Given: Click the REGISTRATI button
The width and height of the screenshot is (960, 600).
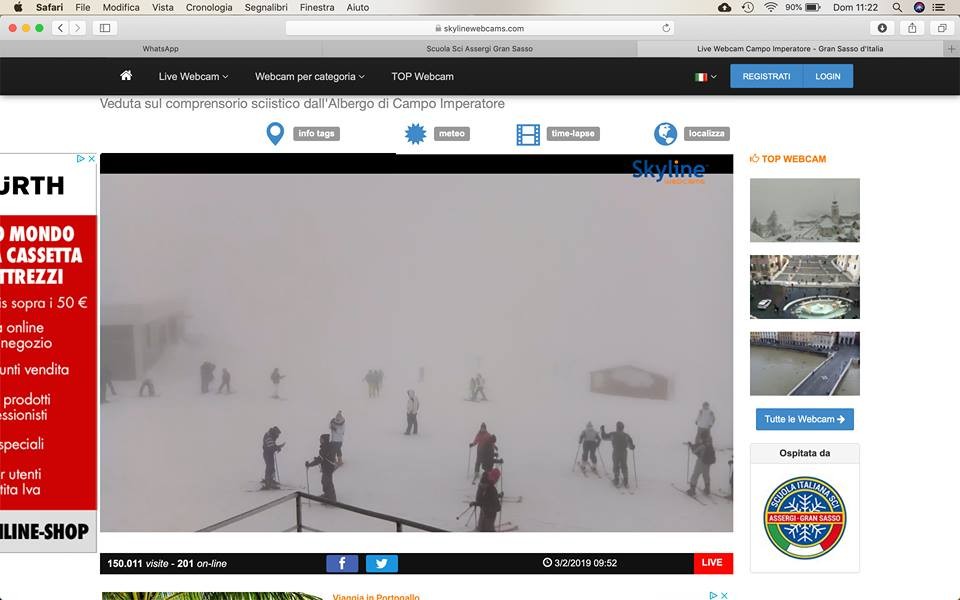Looking at the screenshot, I should coord(766,76).
